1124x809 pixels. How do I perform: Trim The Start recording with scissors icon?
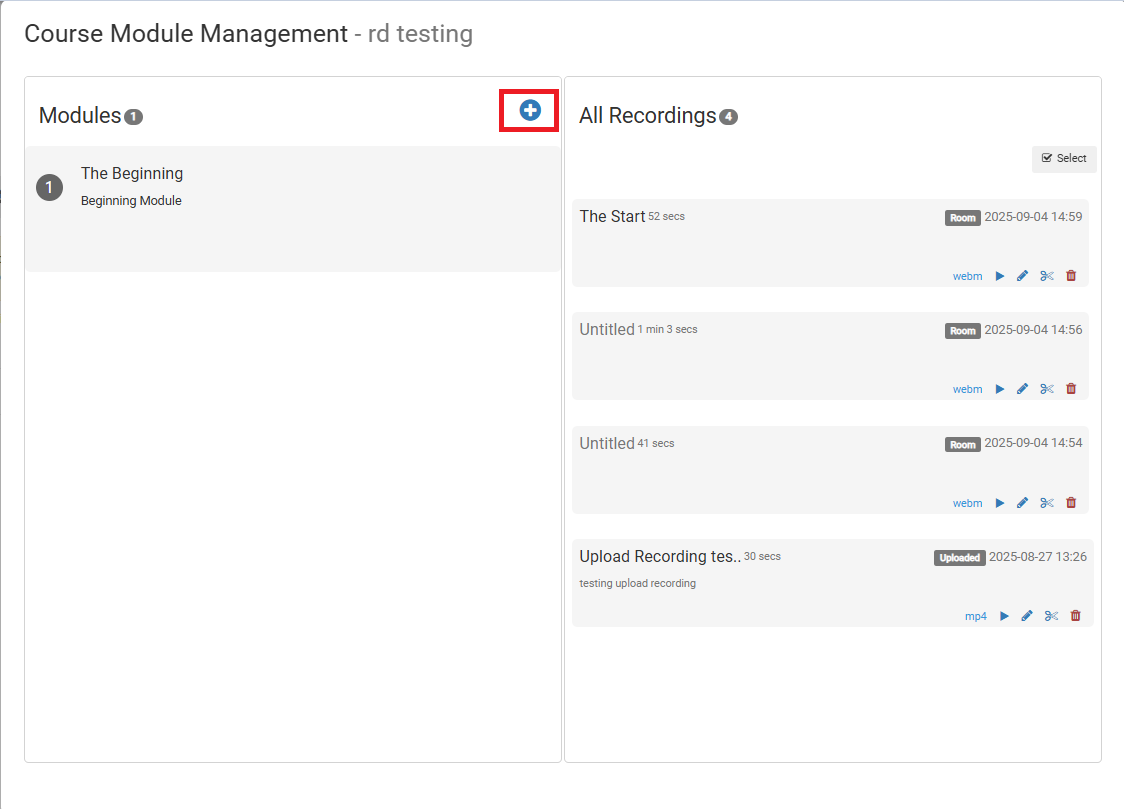(x=1047, y=276)
